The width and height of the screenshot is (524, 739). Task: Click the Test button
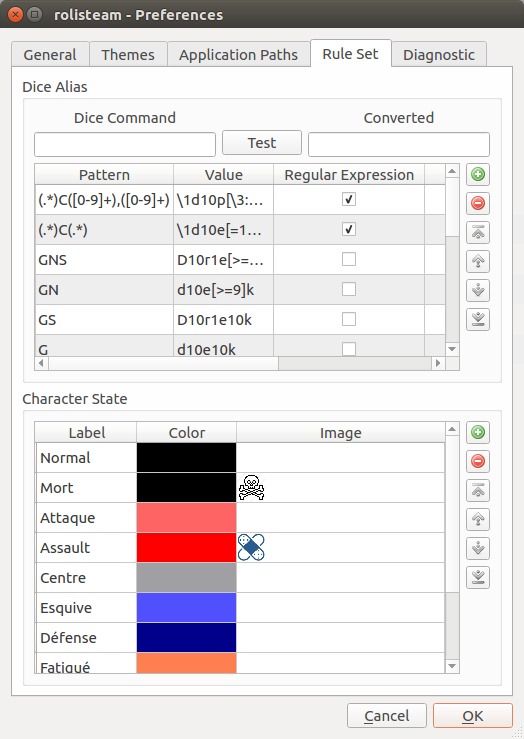pos(262,143)
